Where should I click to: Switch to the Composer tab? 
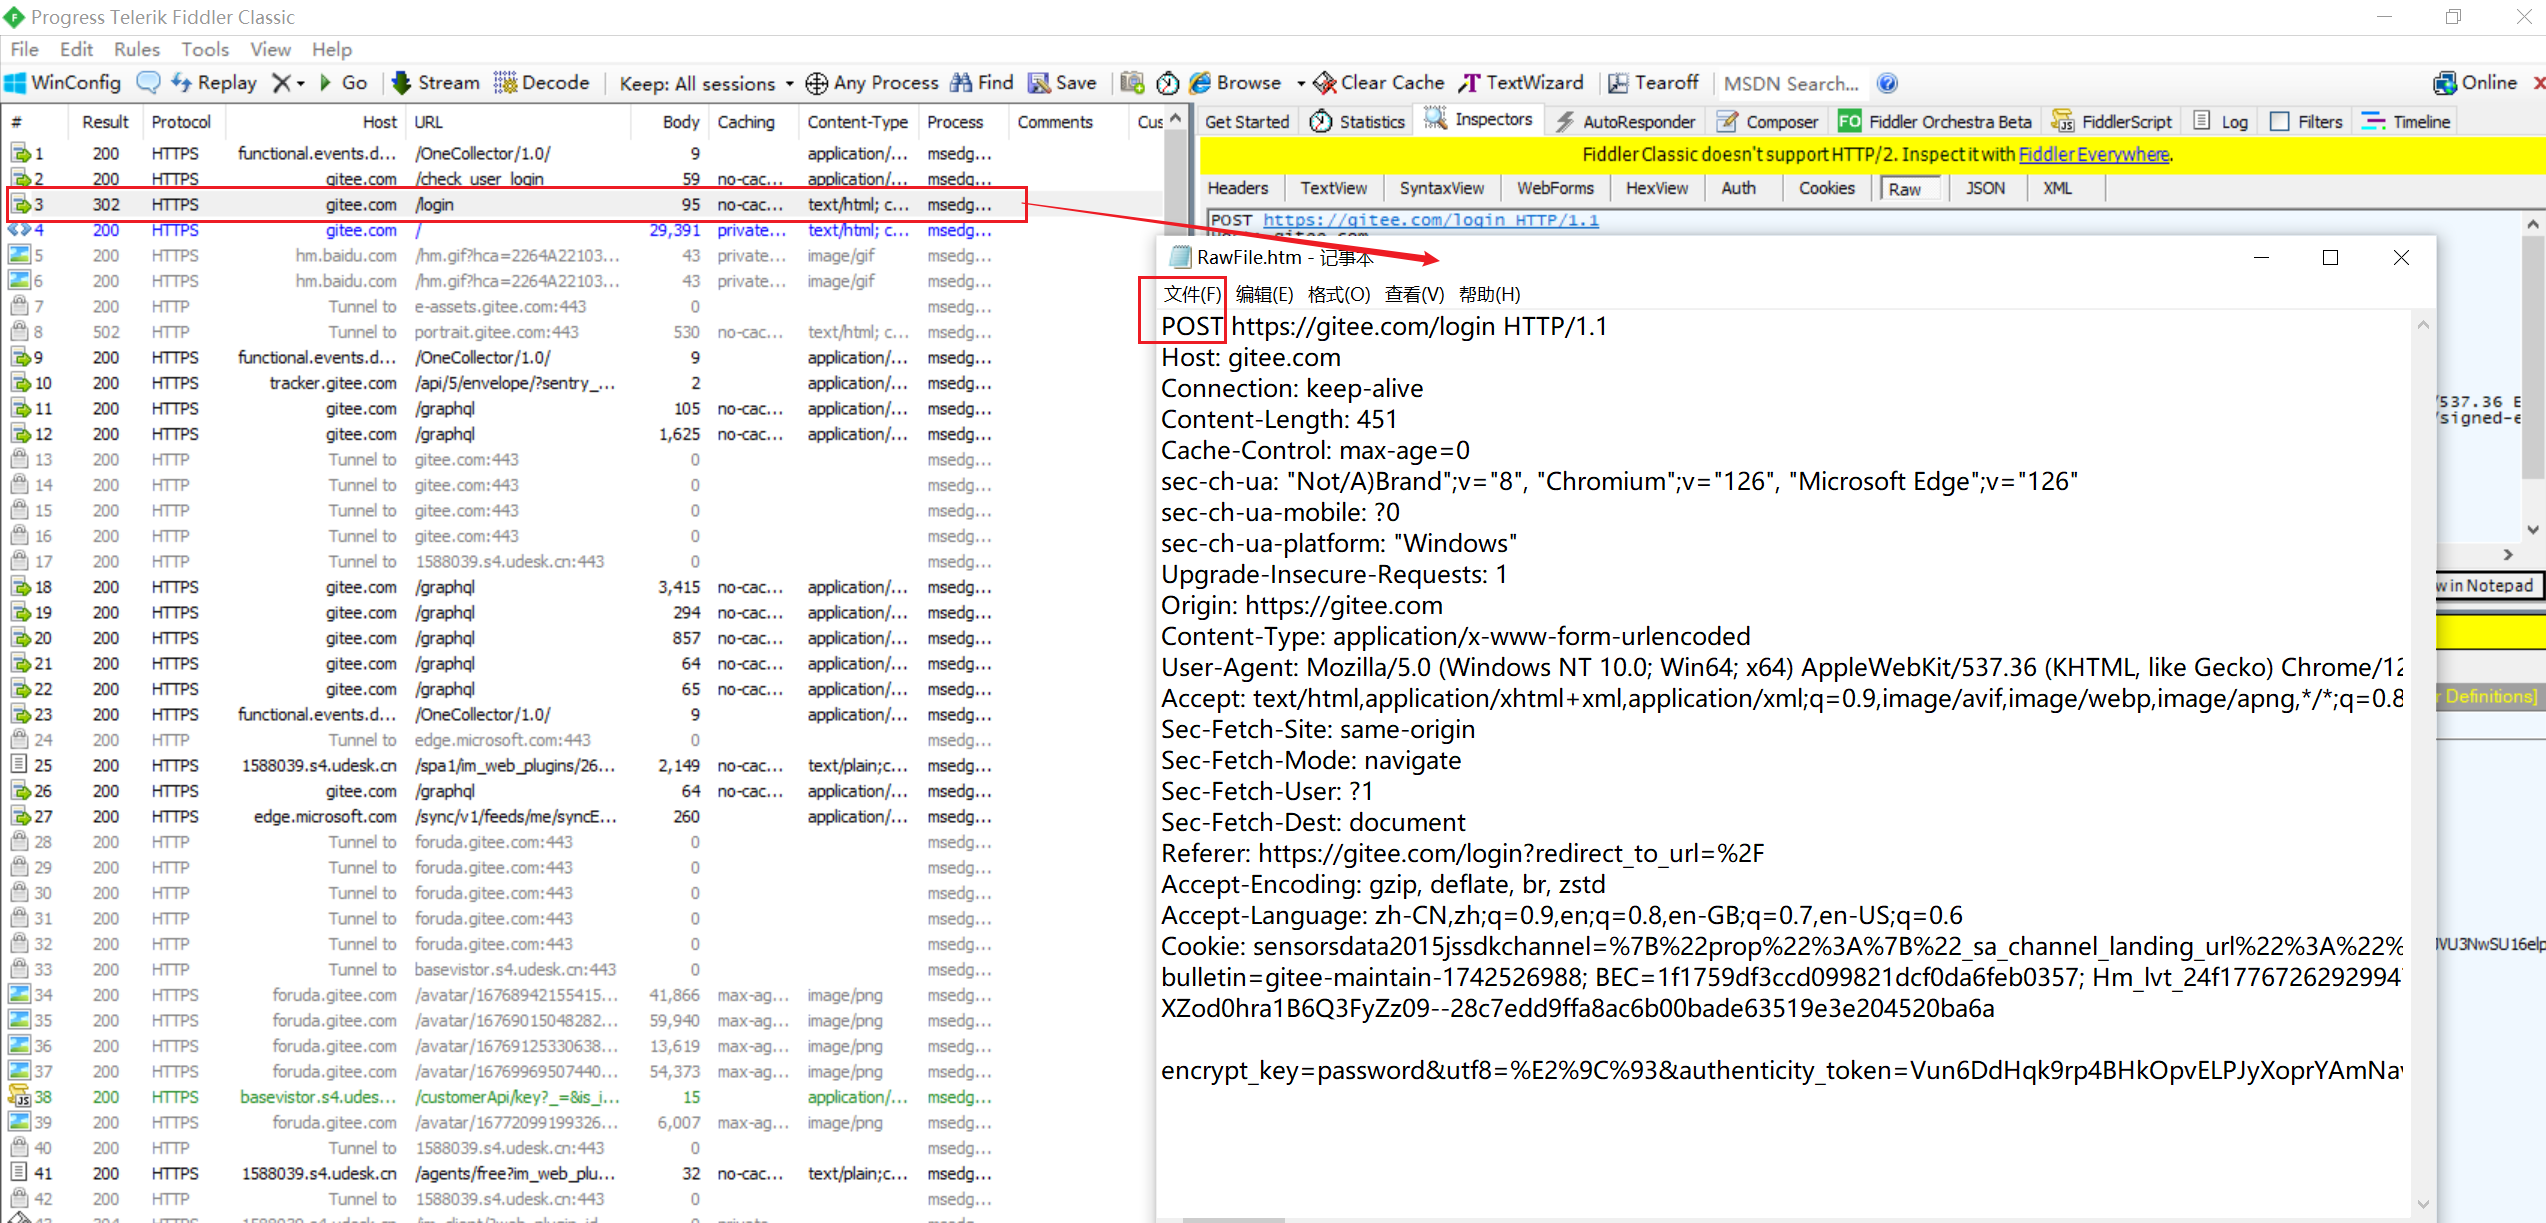[x=1767, y=122]
